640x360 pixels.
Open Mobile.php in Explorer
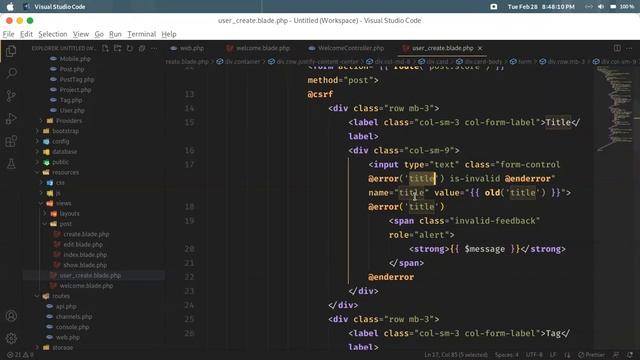75,59
